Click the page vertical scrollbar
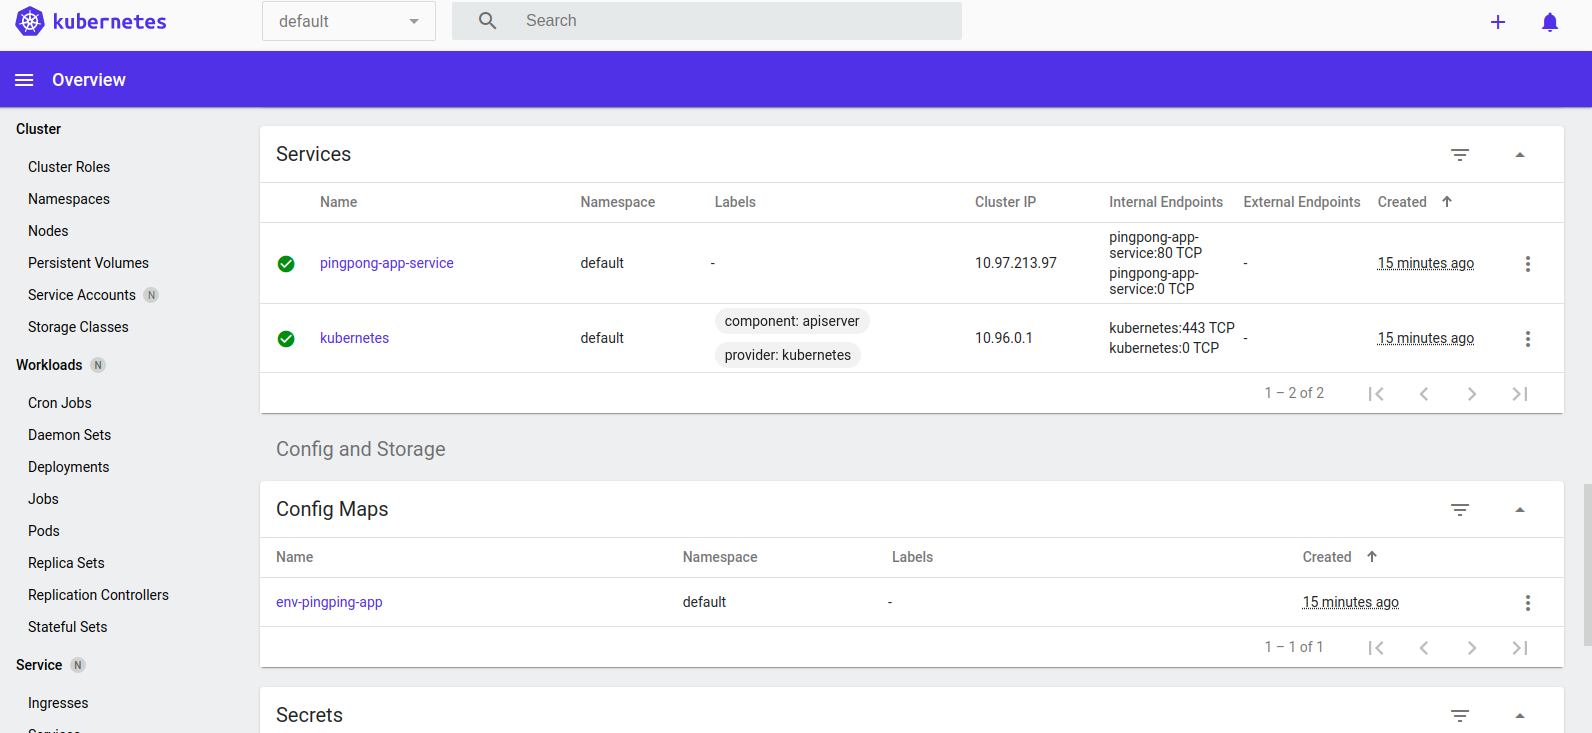This screenshot has height=733, width=1592. pos(1587,565)
